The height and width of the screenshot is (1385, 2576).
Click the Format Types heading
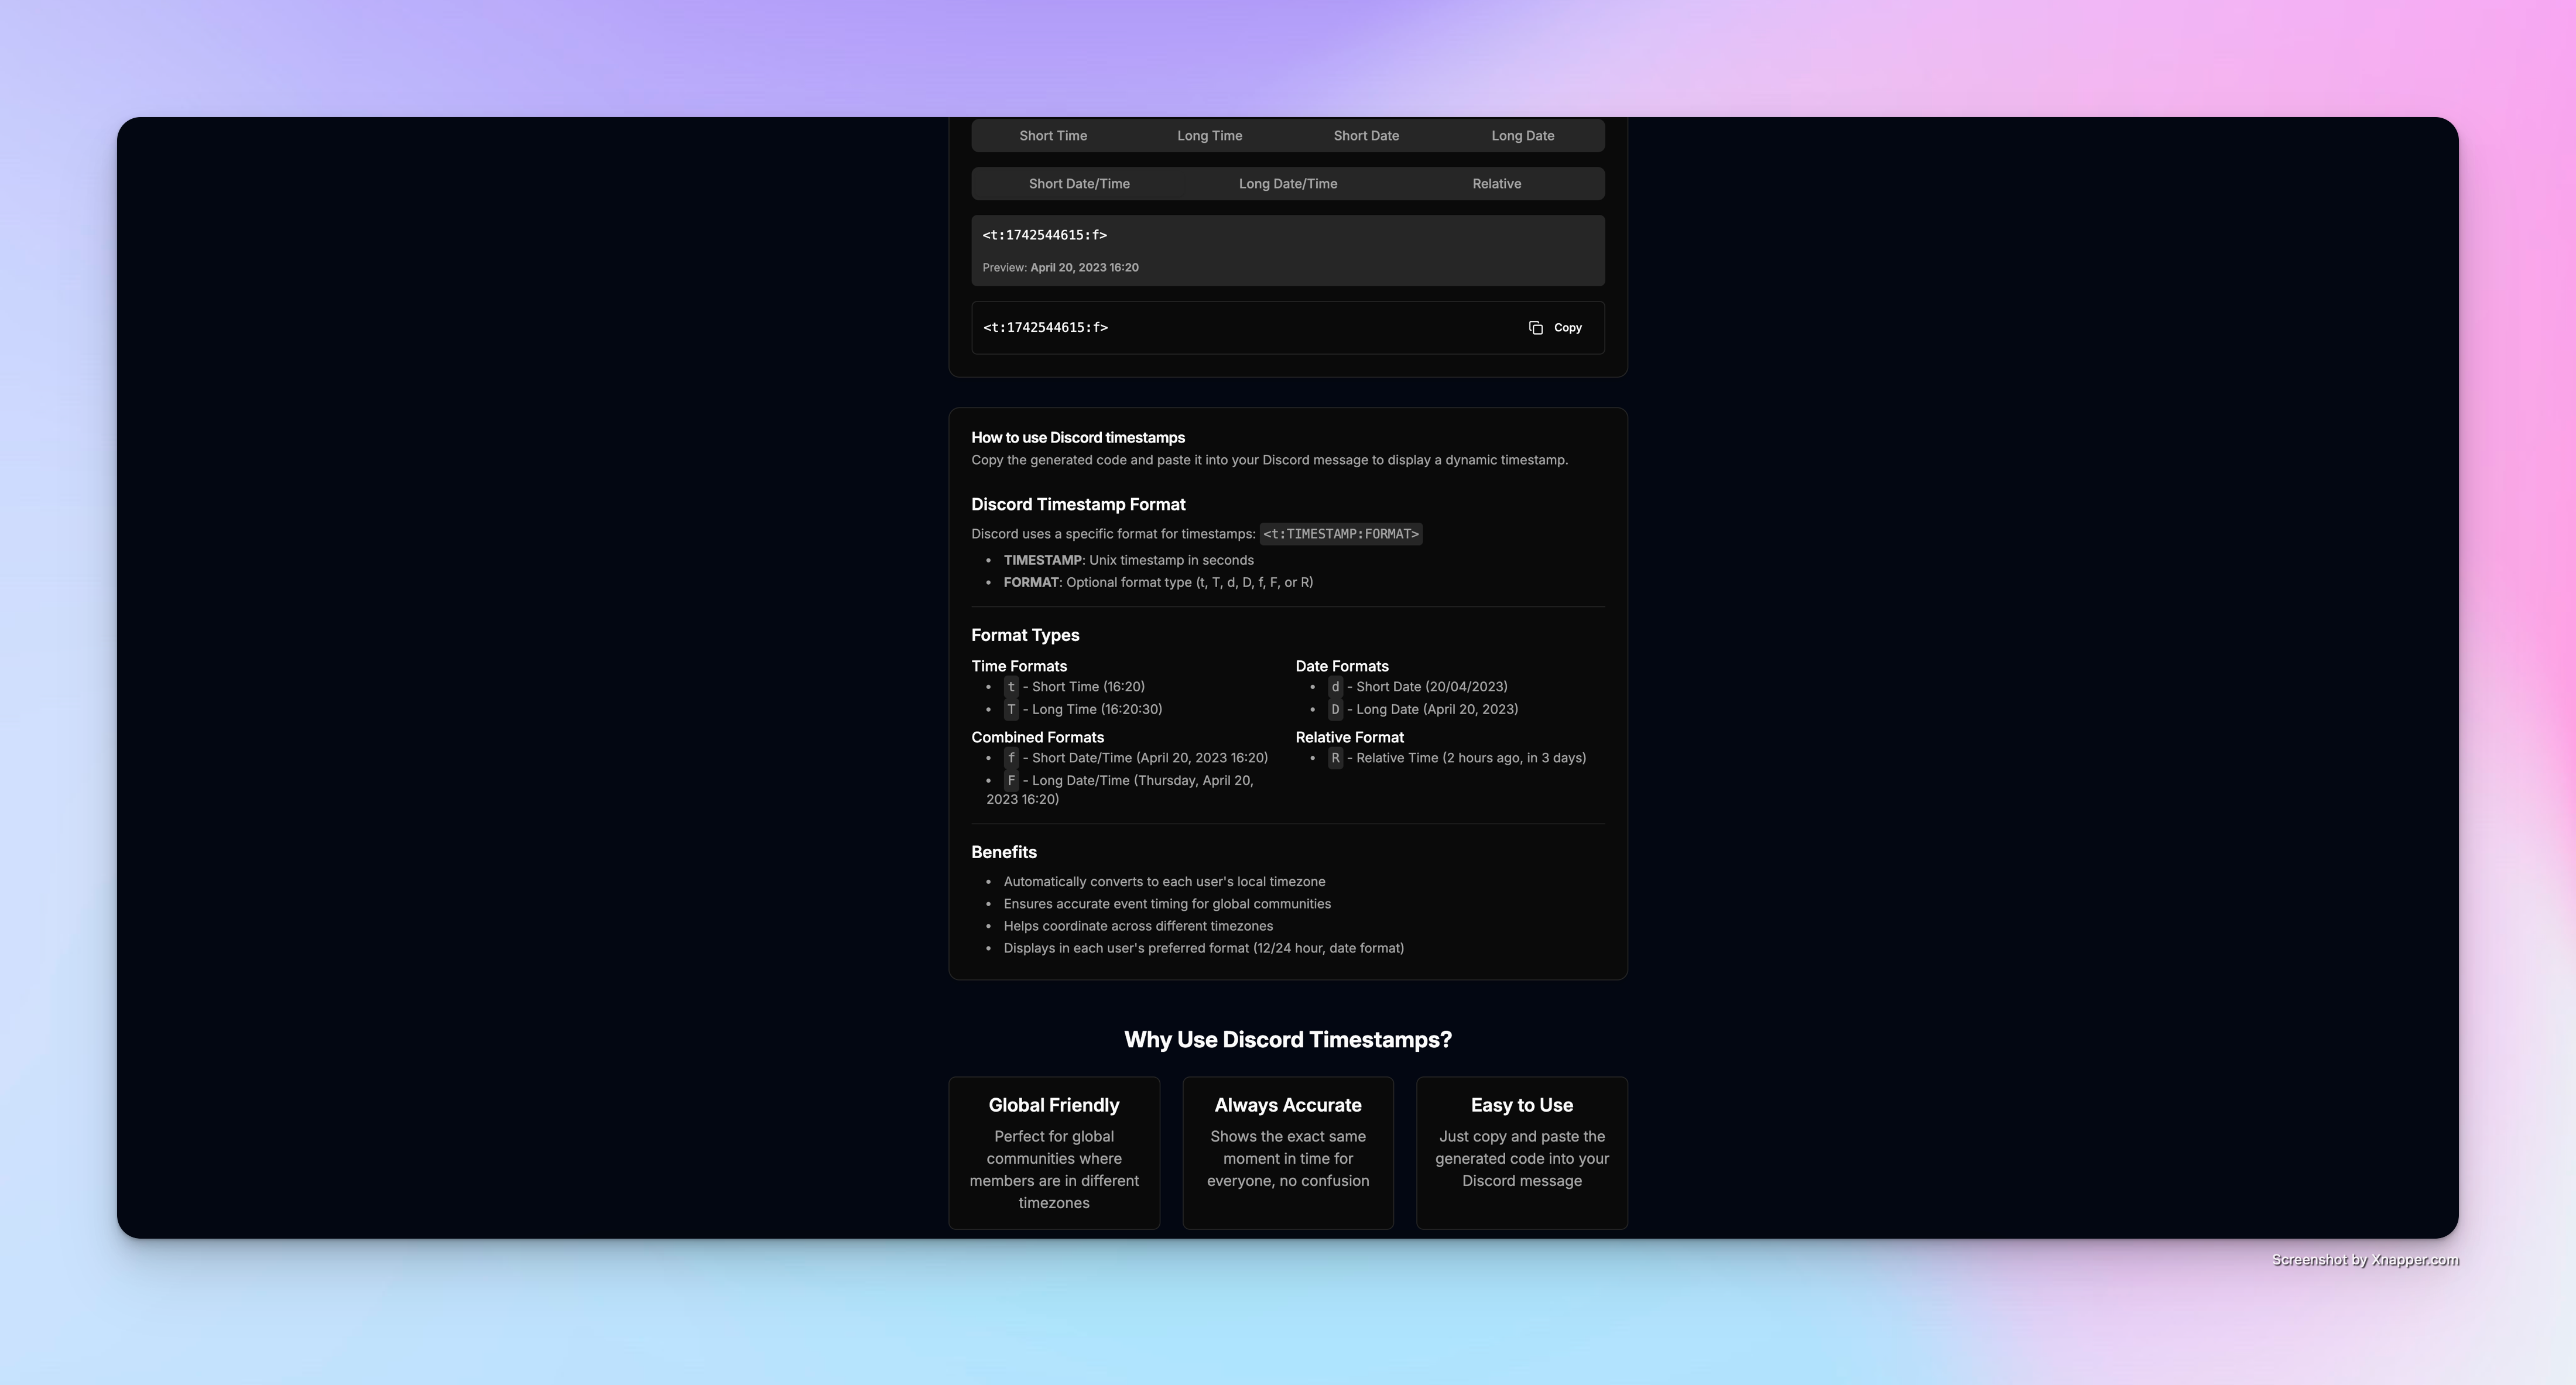tap(1025, 636)
